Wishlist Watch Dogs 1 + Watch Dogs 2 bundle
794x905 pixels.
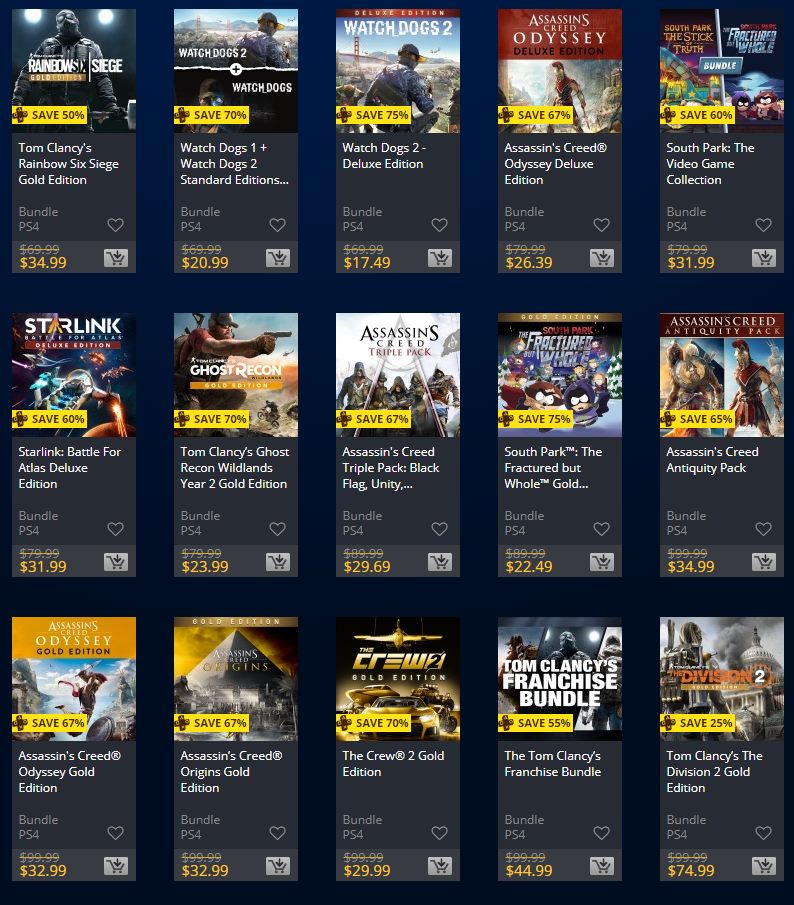[x=278, y=225]
